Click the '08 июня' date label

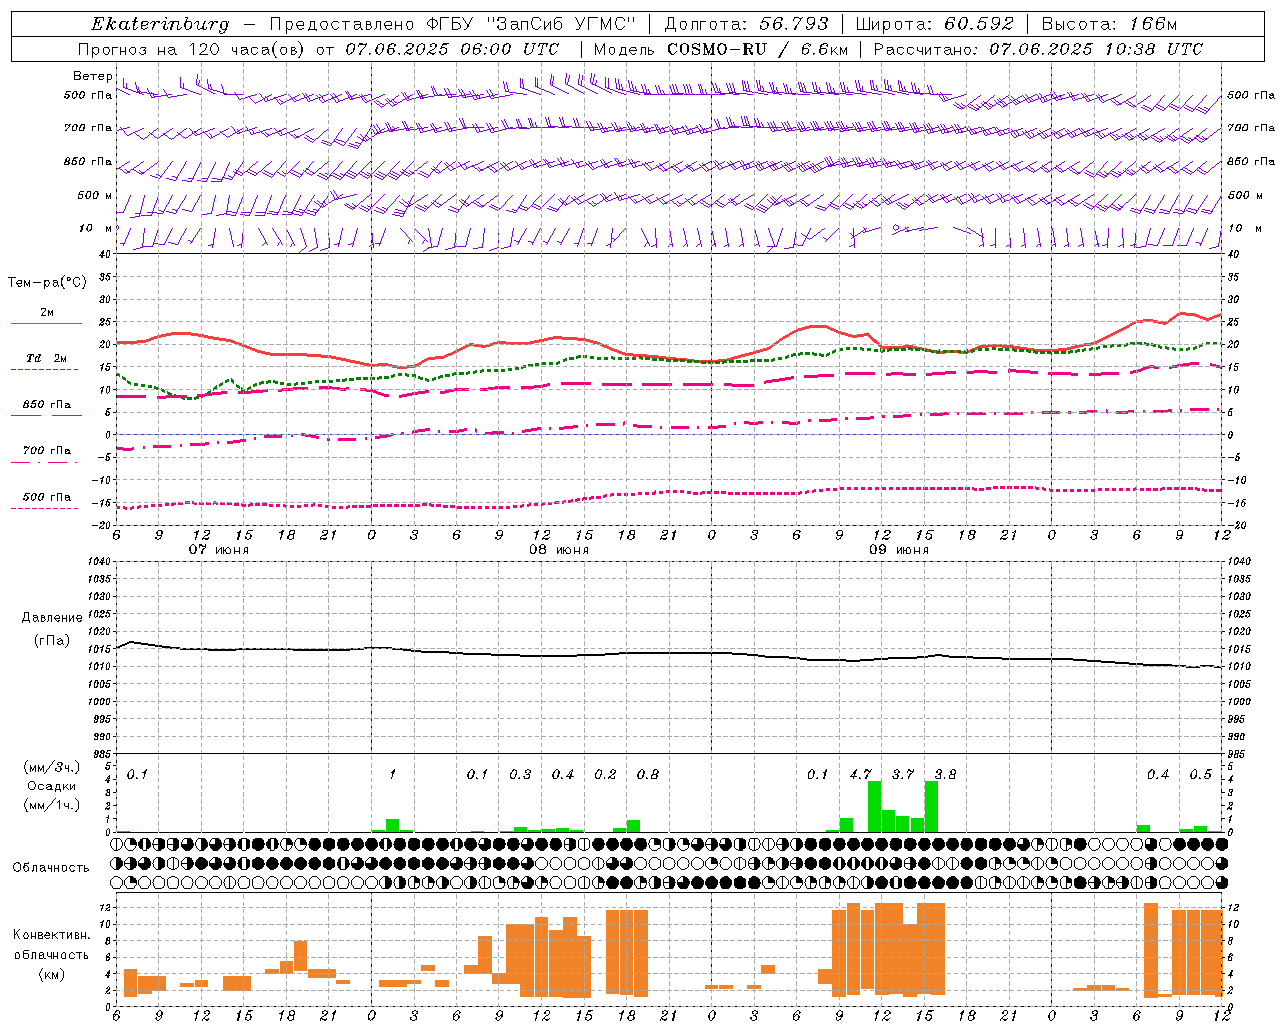click(x=559, y=550)
